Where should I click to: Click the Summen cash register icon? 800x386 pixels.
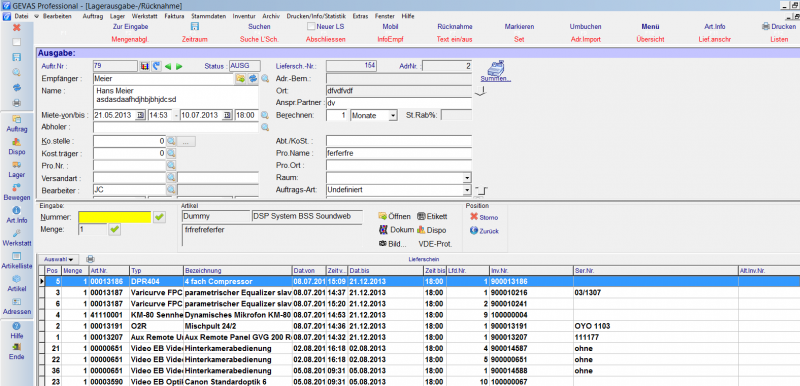click(x=495, y=70)
